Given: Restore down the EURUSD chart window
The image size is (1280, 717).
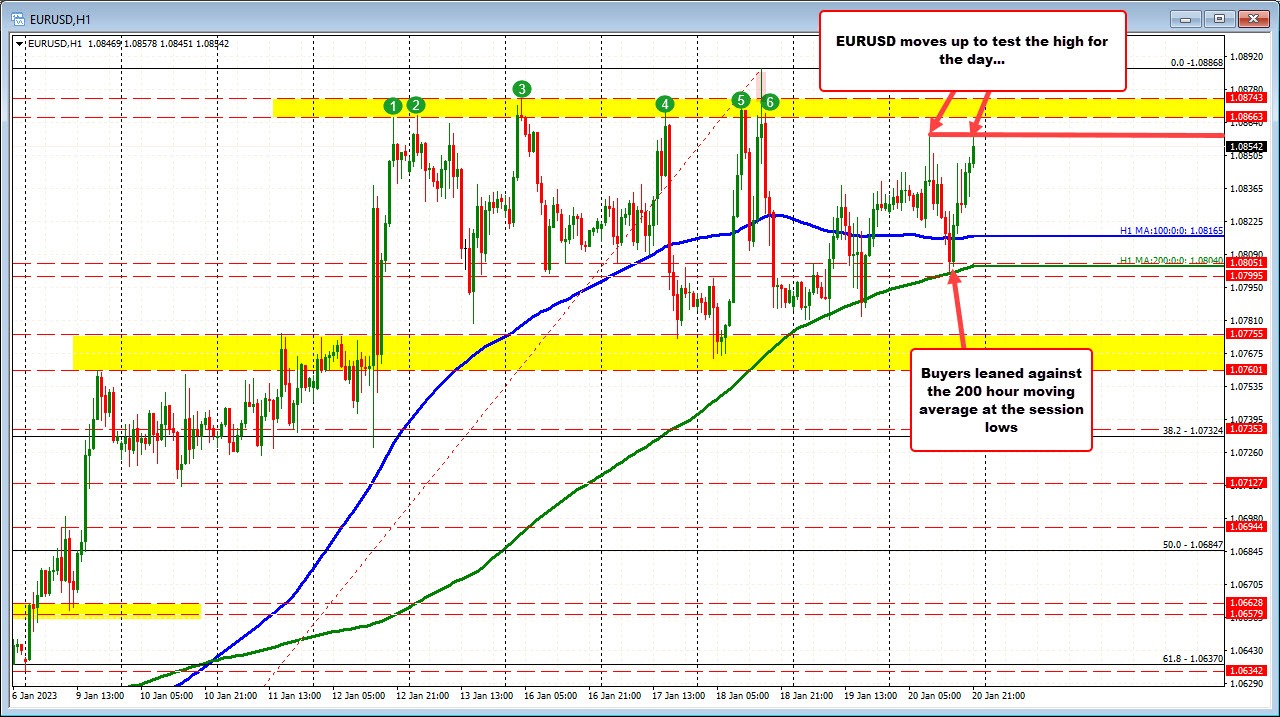Looking at the screenshot, I should click(1219, 18).
